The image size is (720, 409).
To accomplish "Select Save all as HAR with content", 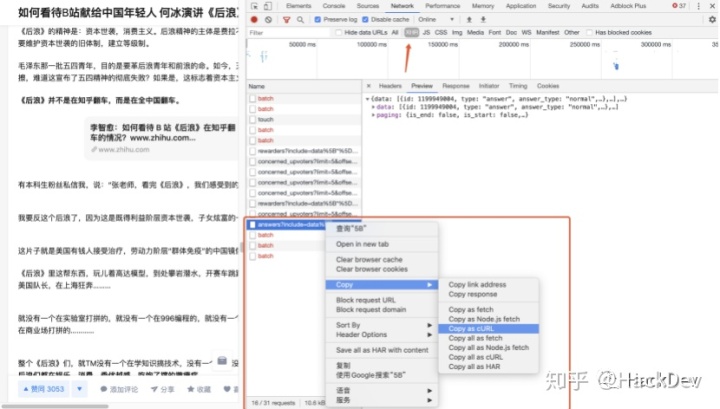I will (x=381, y=350).
